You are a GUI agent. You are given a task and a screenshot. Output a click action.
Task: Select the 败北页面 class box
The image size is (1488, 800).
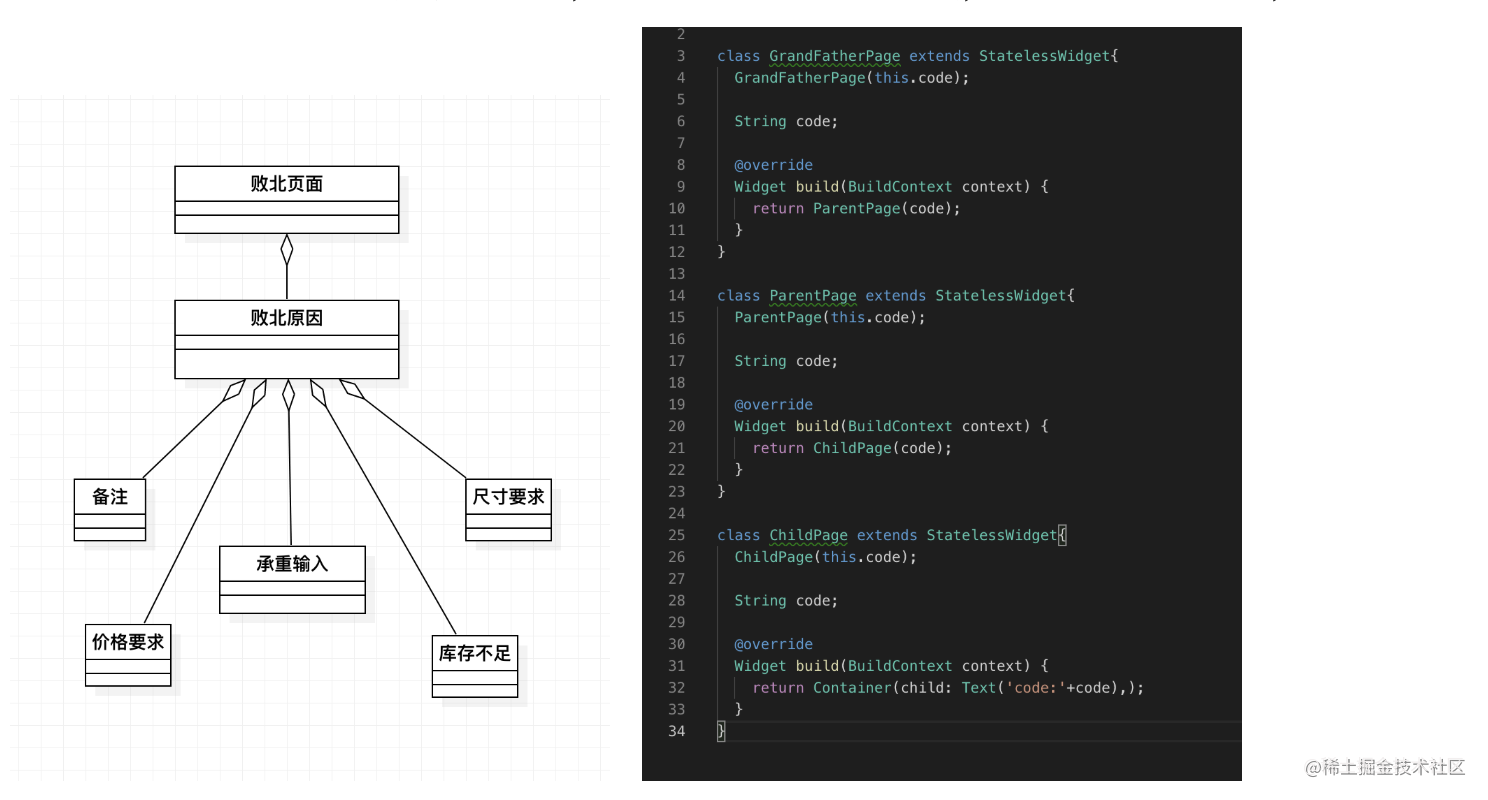click(287, 200)
